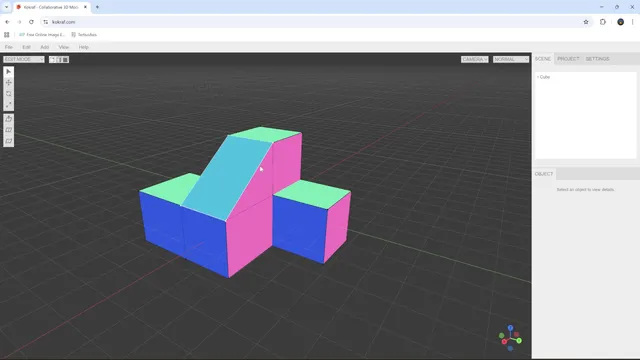This screenshot has height=360, width=640.
Task: Open the Add menu
Action: (x=44, y=47)
